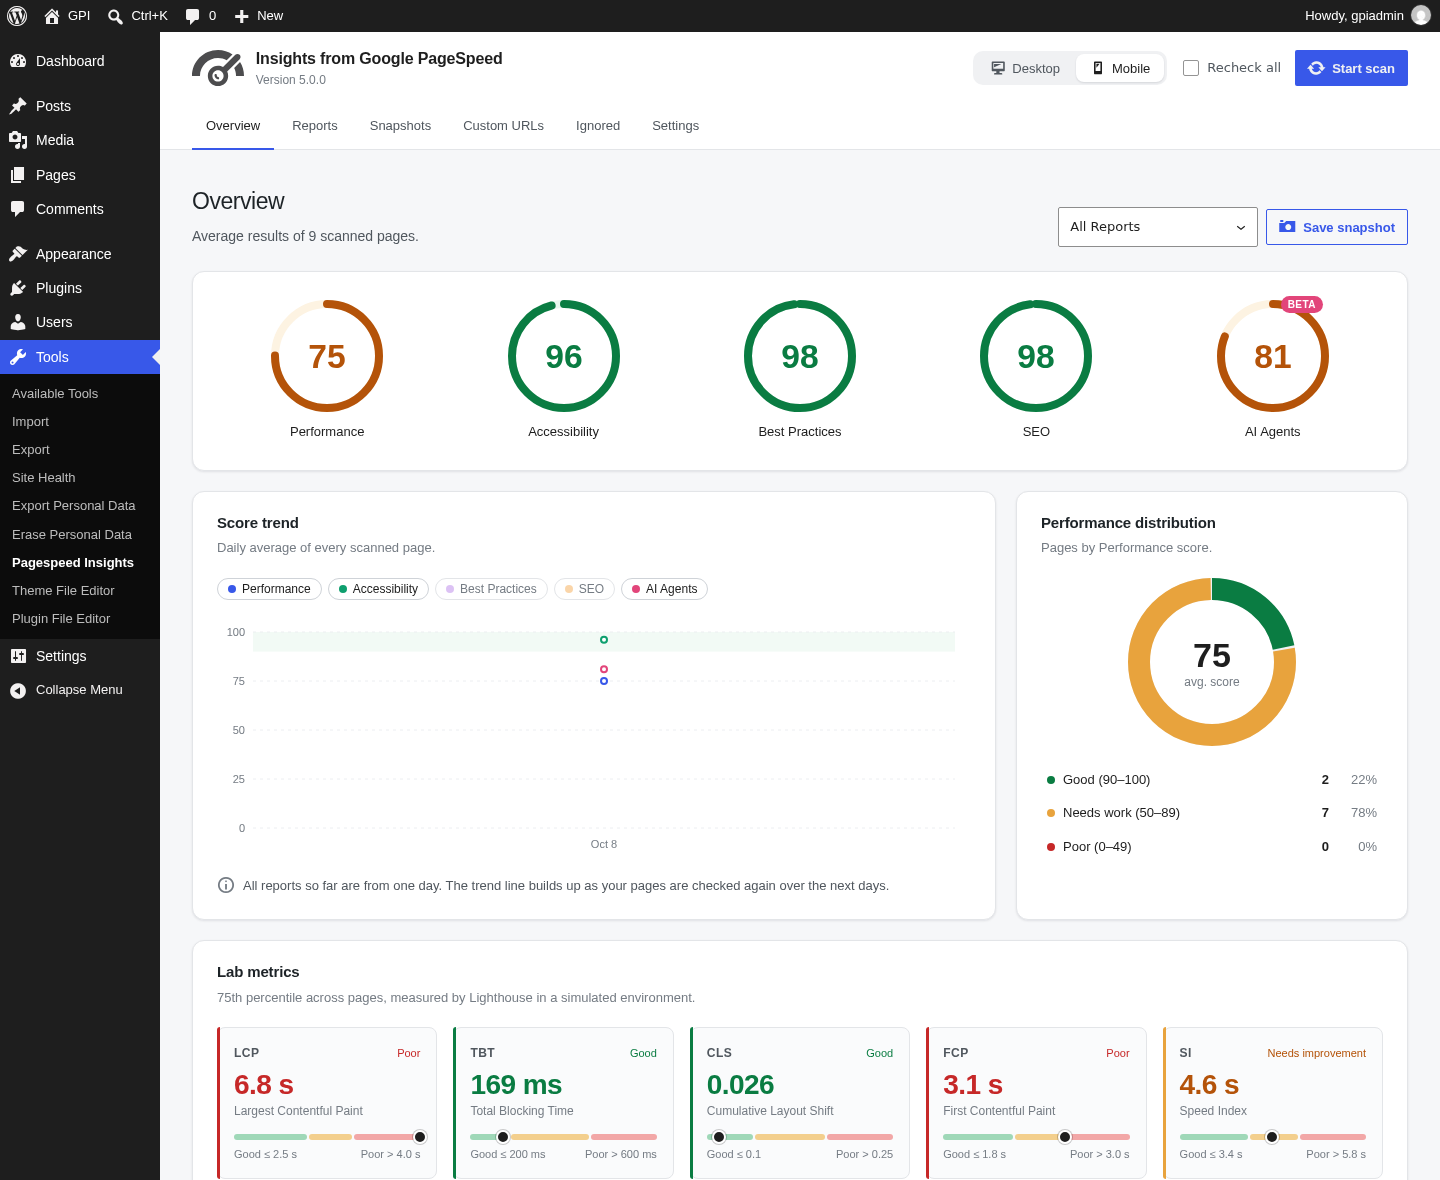Viewport: 1440px width, 1180px height.
Task: Click the LCP gauge marker
Action: tap(420, 1137)
